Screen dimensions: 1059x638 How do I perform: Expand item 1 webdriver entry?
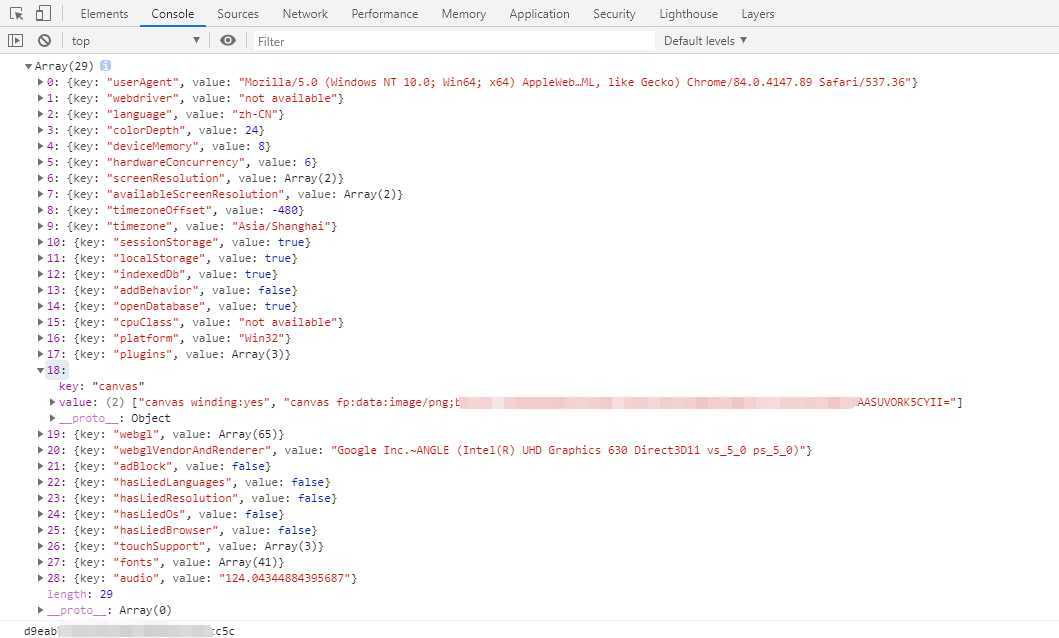click(41, 98)
